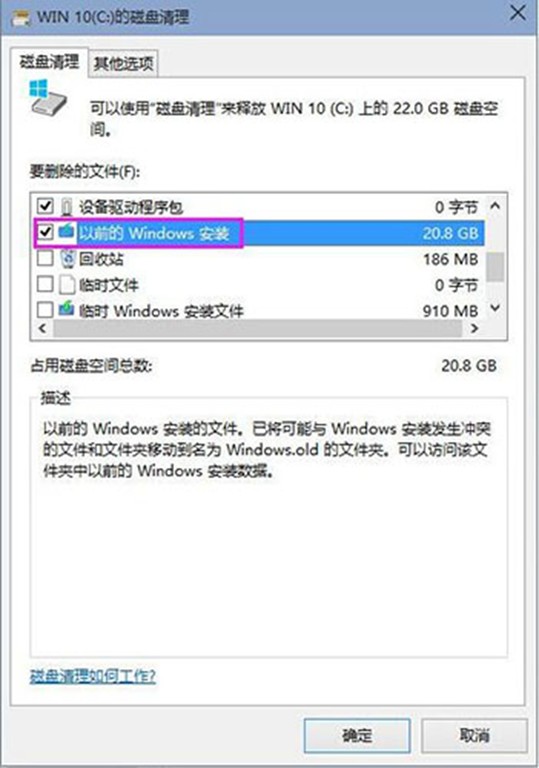Check the 回收站 checkbox

[x=45, y=258]
